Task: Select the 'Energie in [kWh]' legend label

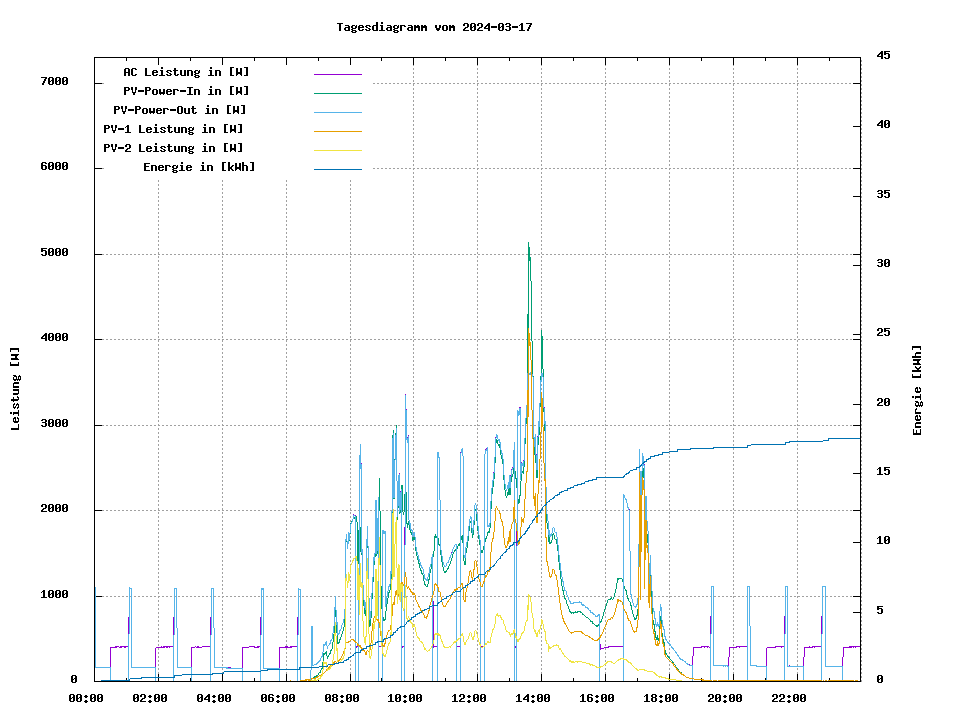Action: 199,167
